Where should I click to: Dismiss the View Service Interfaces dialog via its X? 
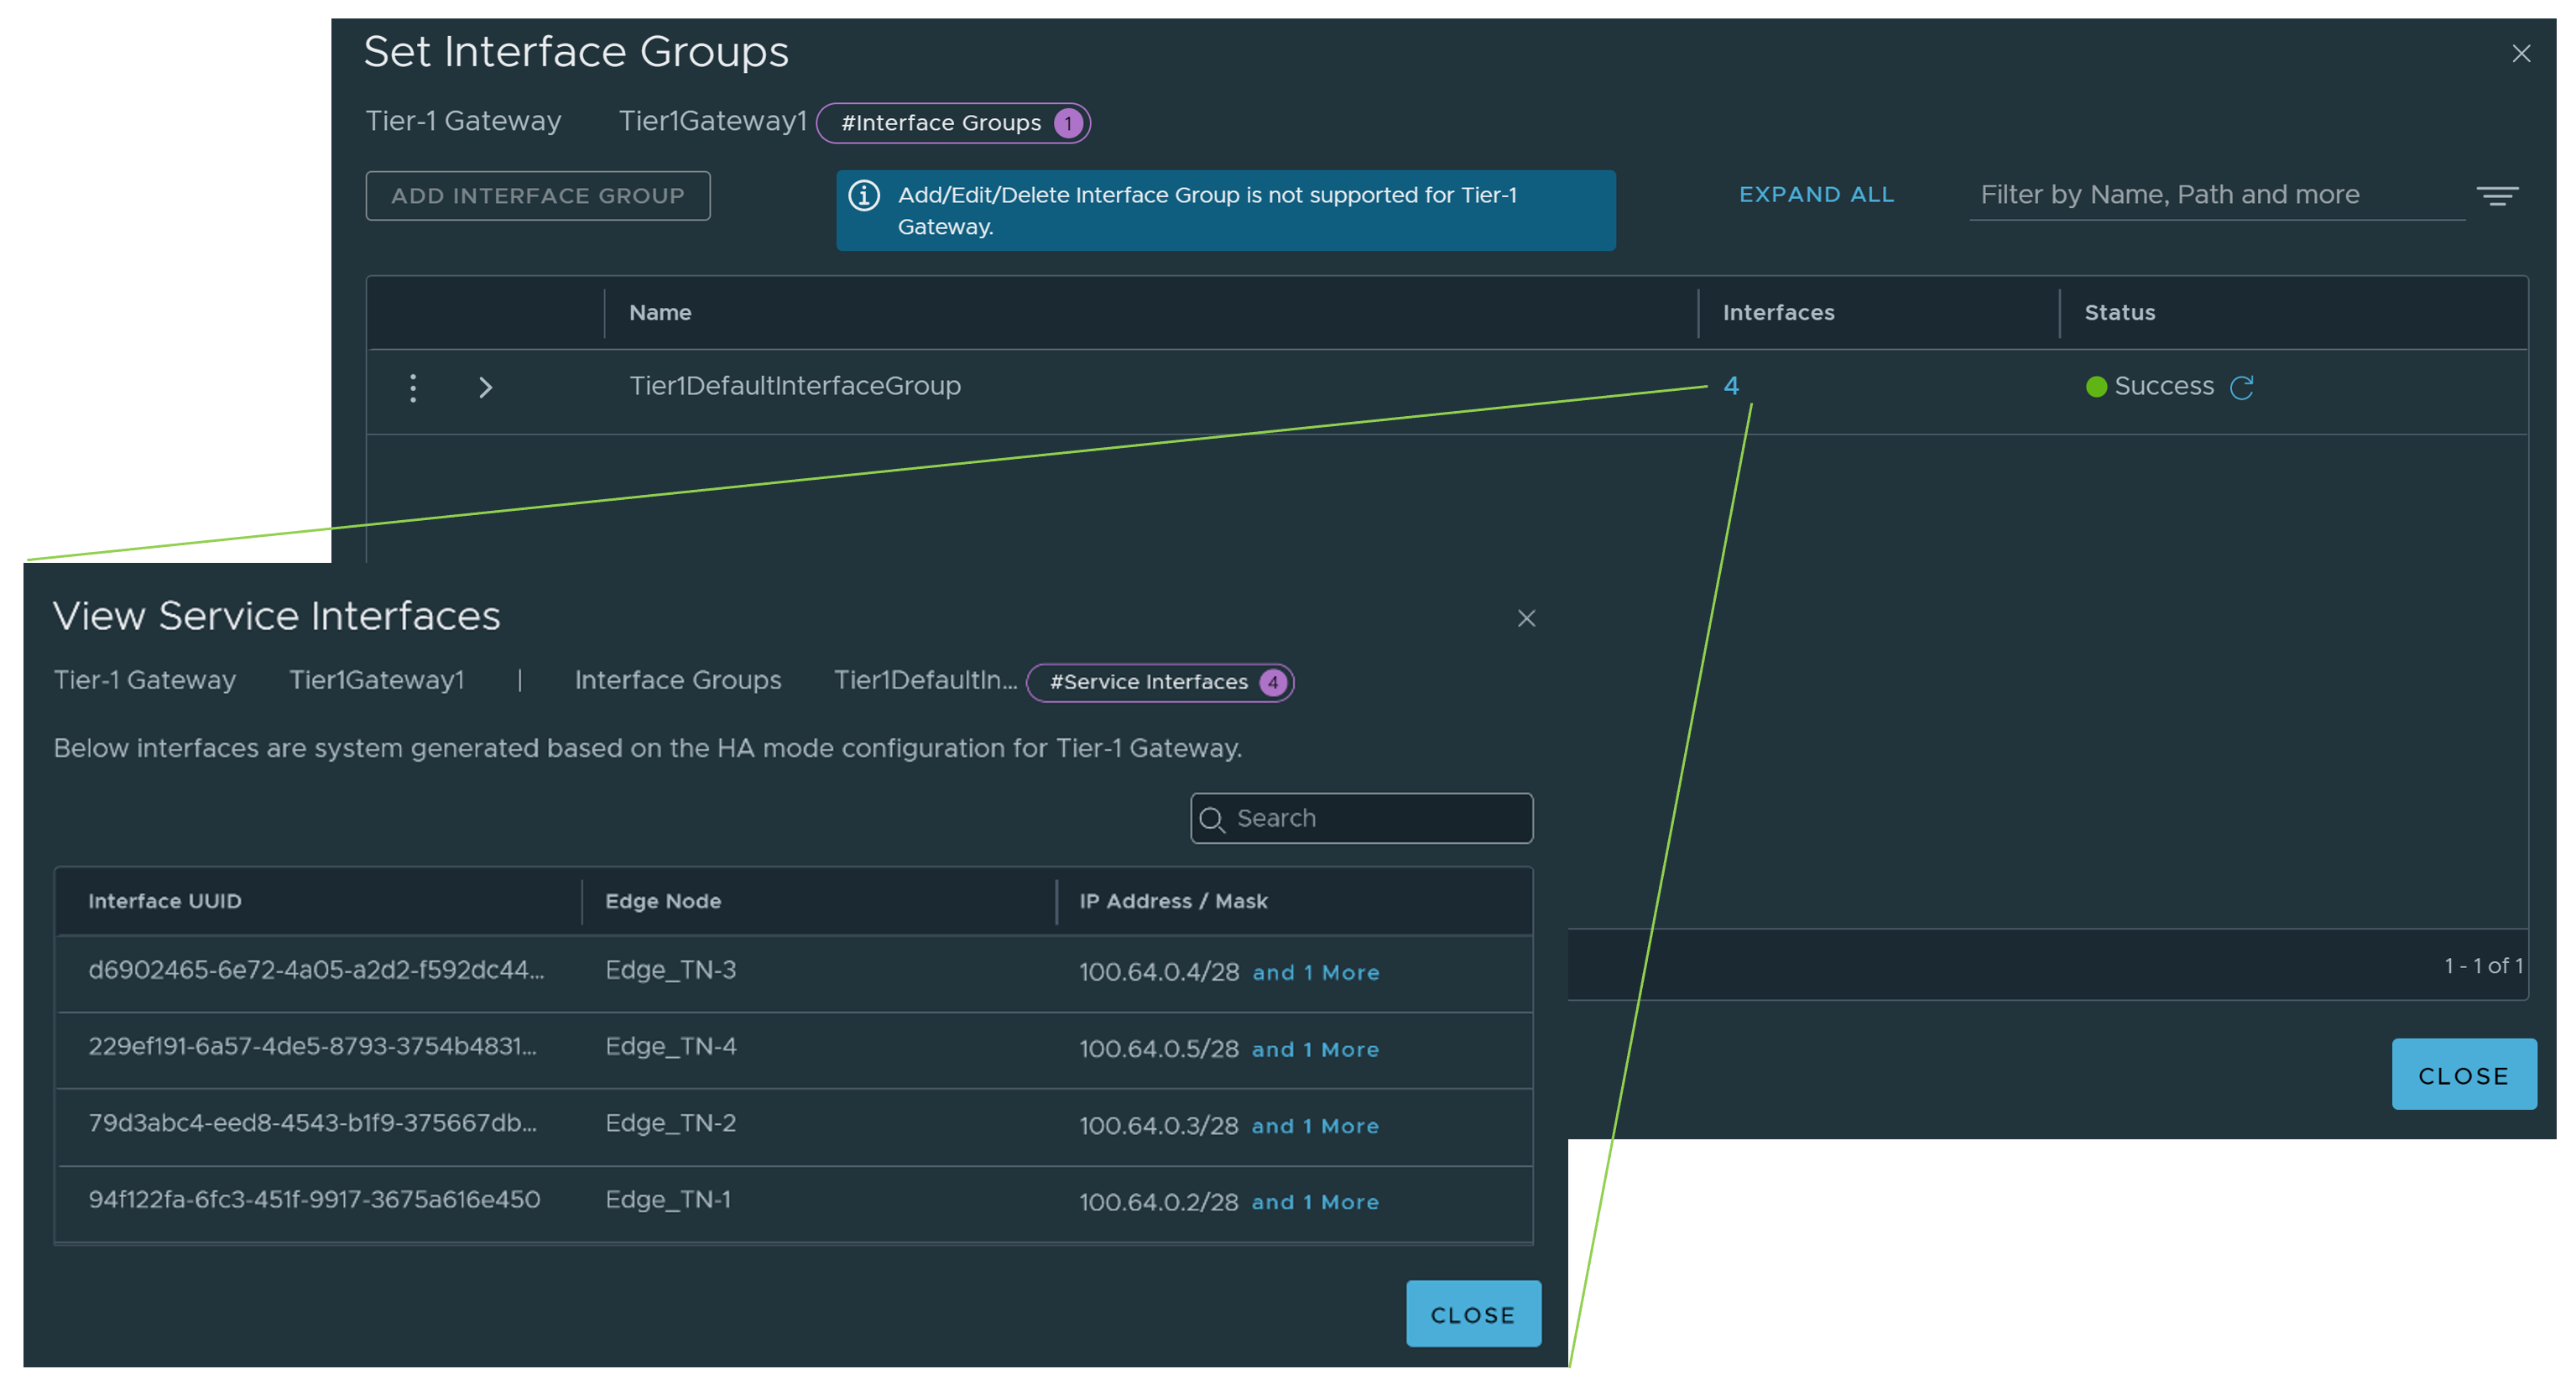[x=1527, y=618]
